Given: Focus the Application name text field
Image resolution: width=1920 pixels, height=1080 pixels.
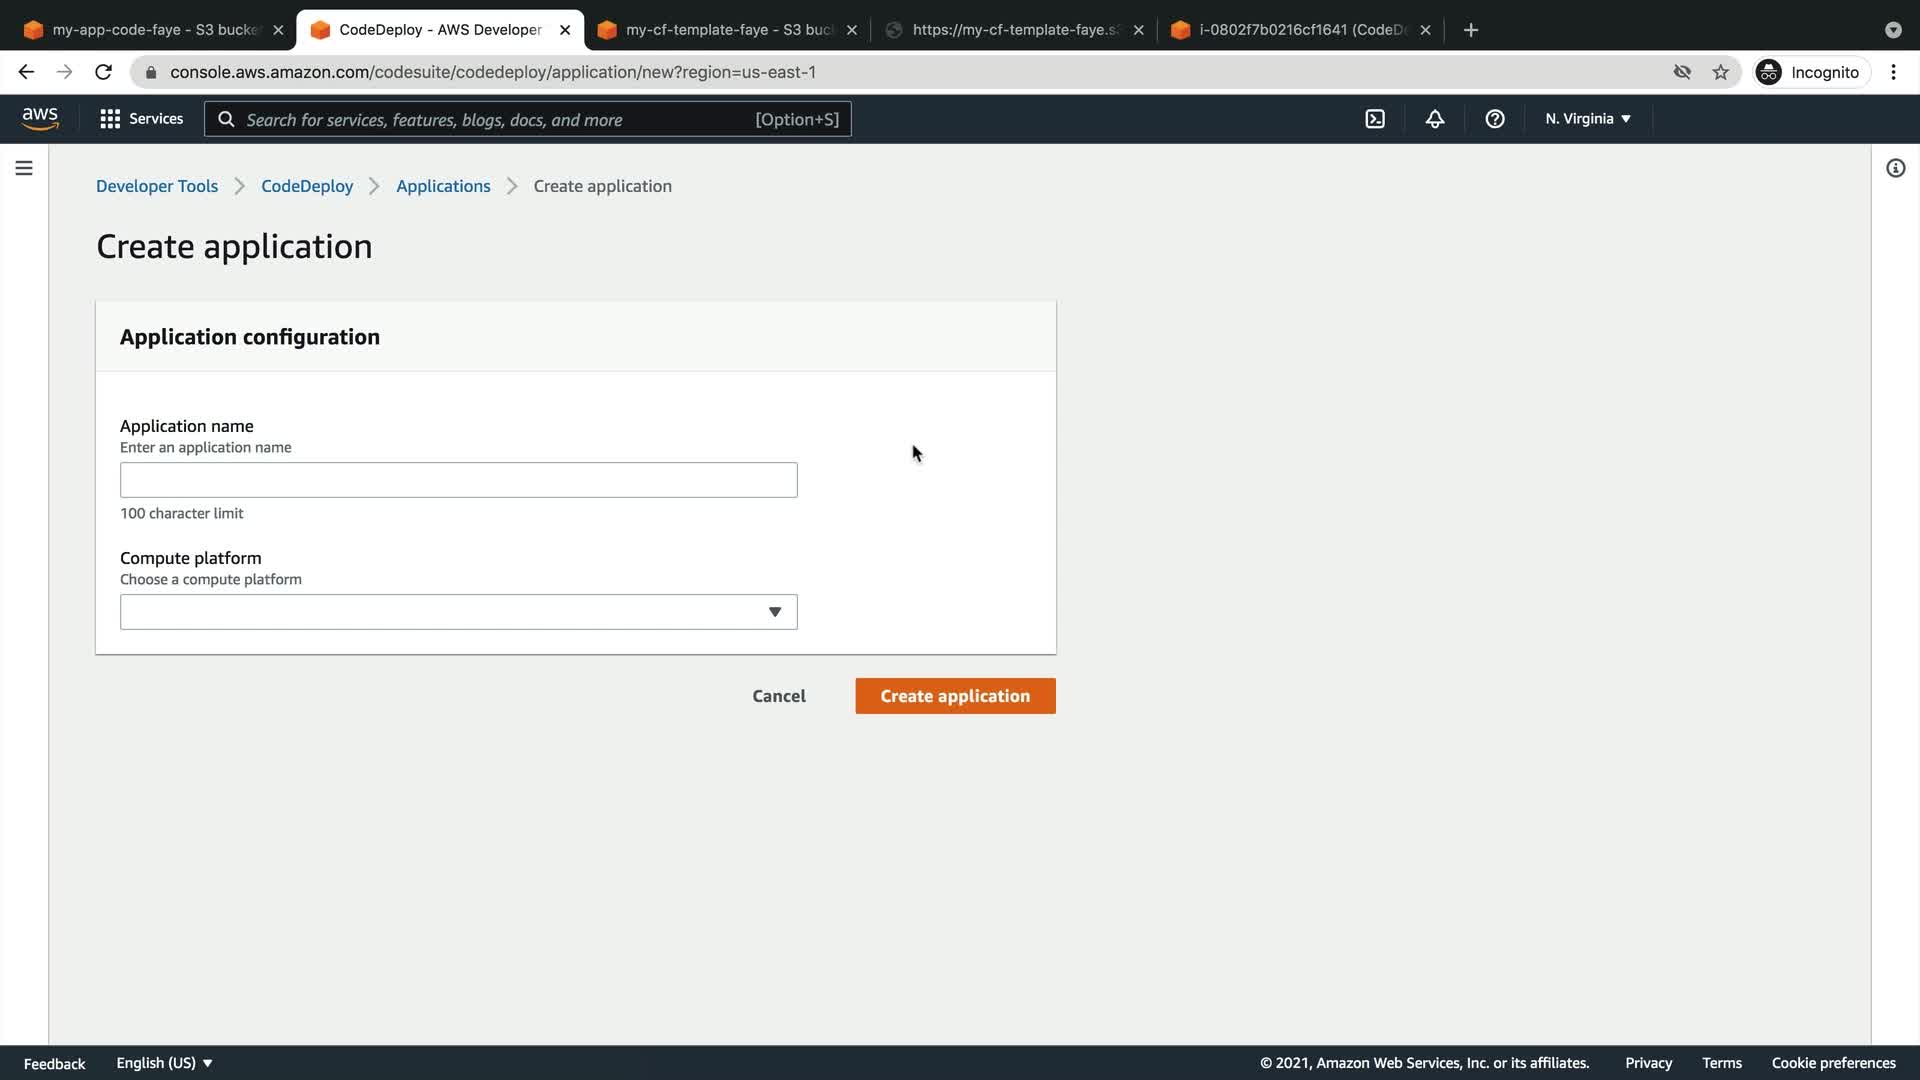Looking at the screenshot, I should (458, 480).
